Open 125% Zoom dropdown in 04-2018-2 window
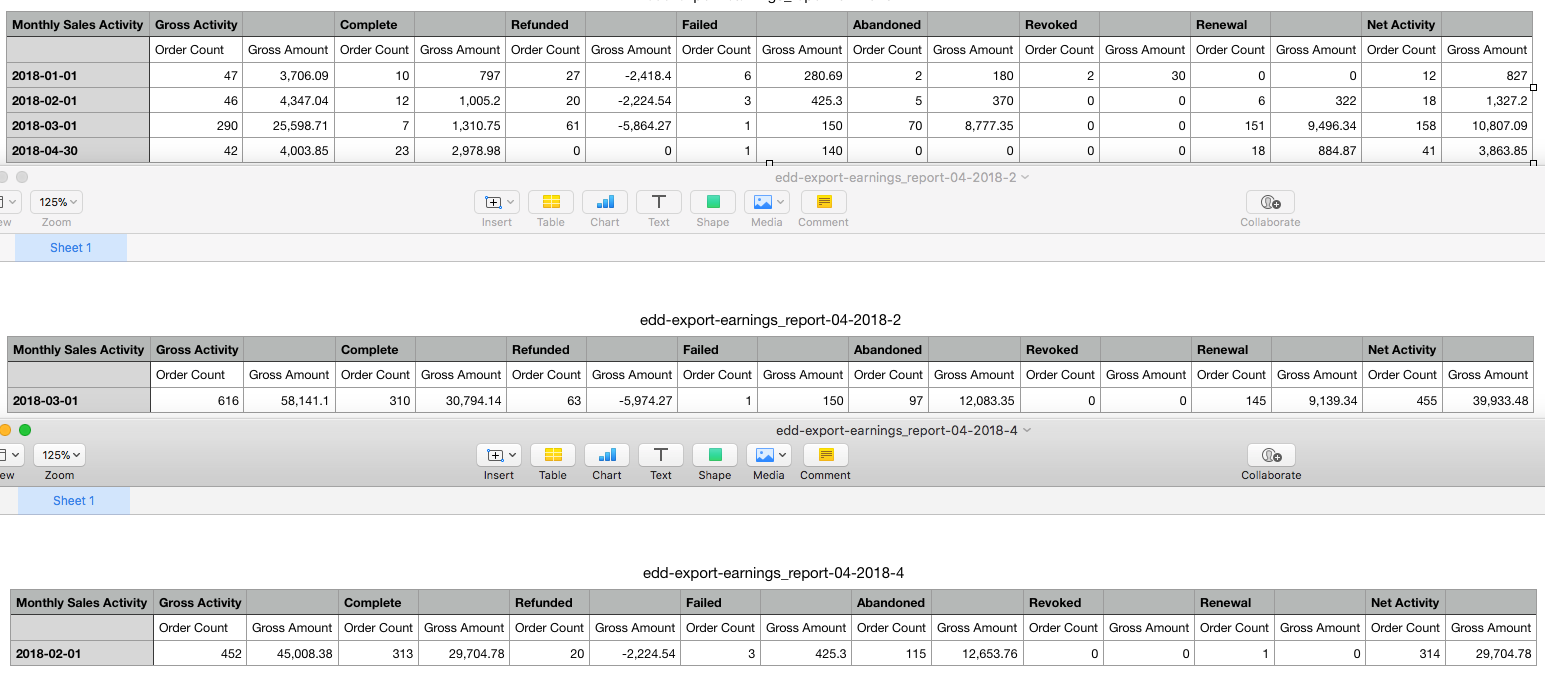Viewport: 1545px width, 674px height. click(x=56, y=202)
